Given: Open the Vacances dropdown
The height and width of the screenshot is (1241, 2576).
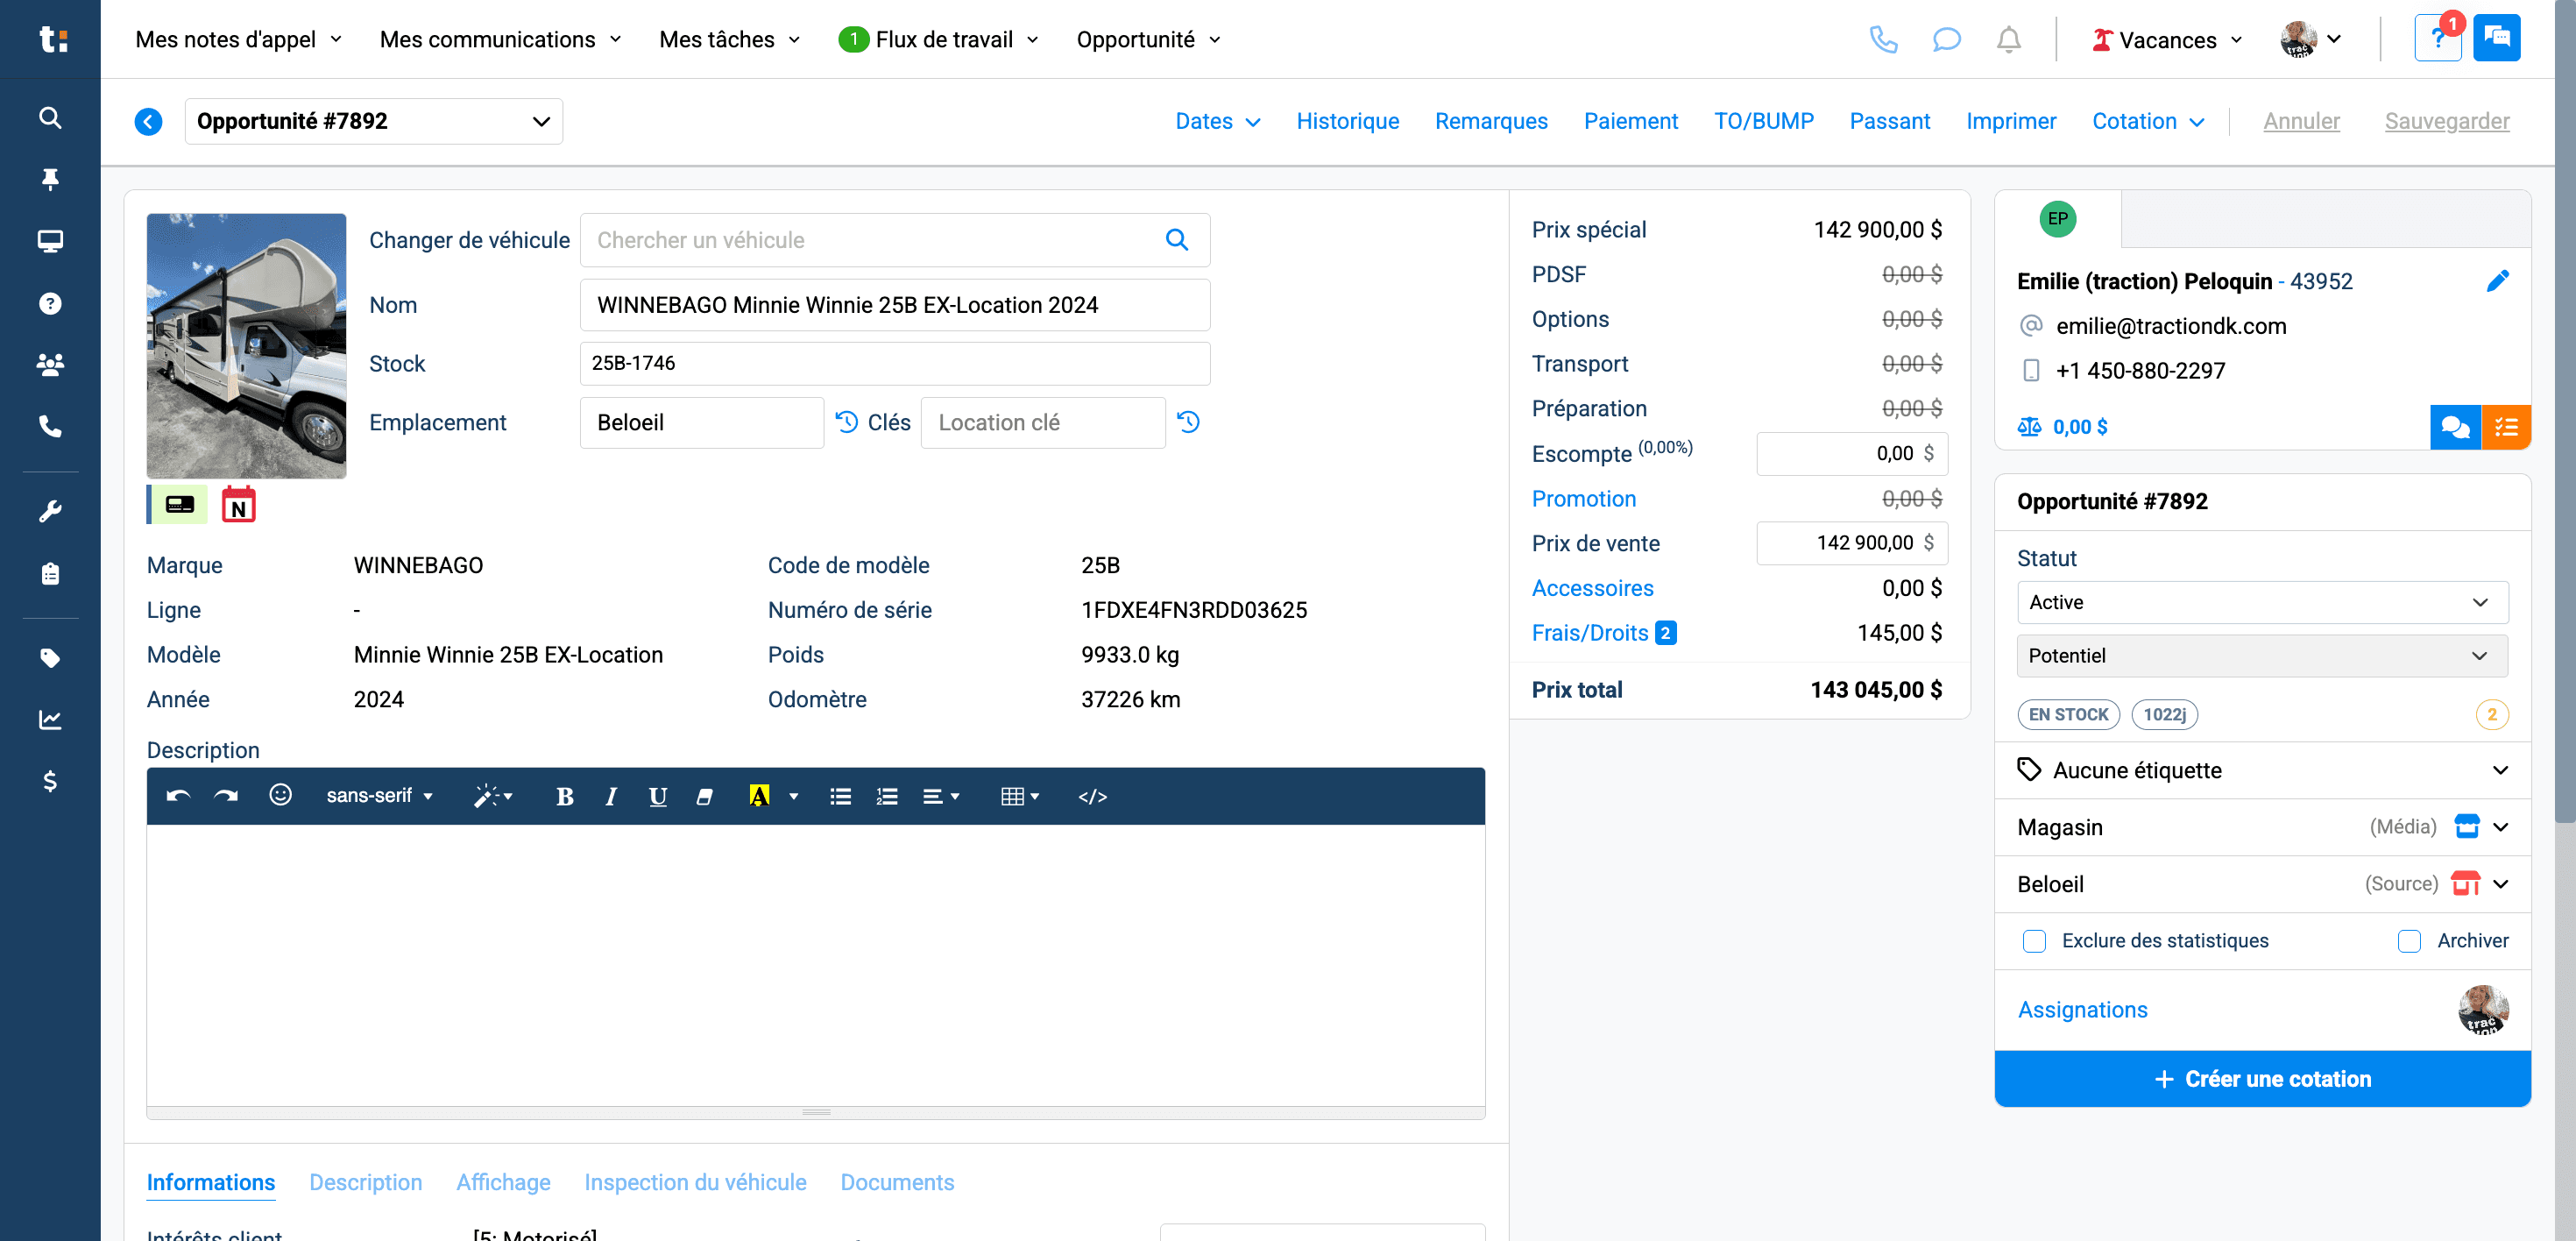Looking at the screenshot, I should [2166, 40].
